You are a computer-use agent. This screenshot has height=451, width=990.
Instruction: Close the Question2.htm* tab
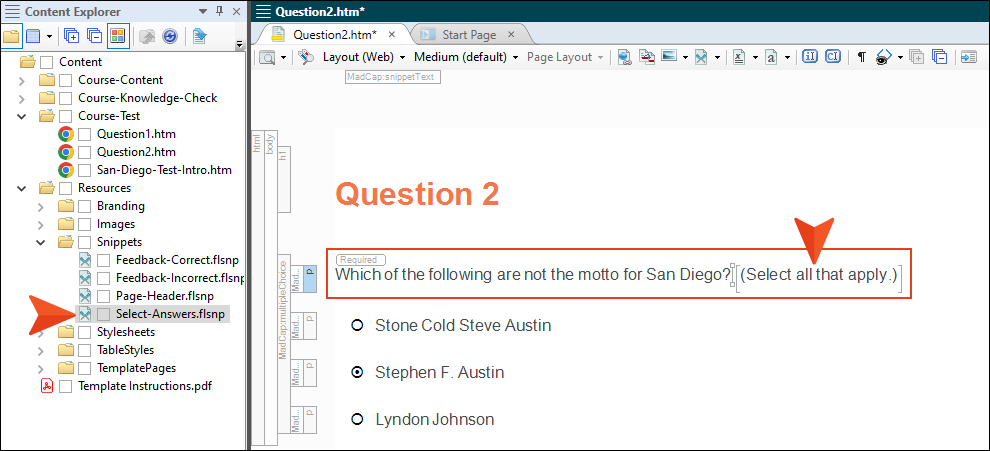coord(391,35)
